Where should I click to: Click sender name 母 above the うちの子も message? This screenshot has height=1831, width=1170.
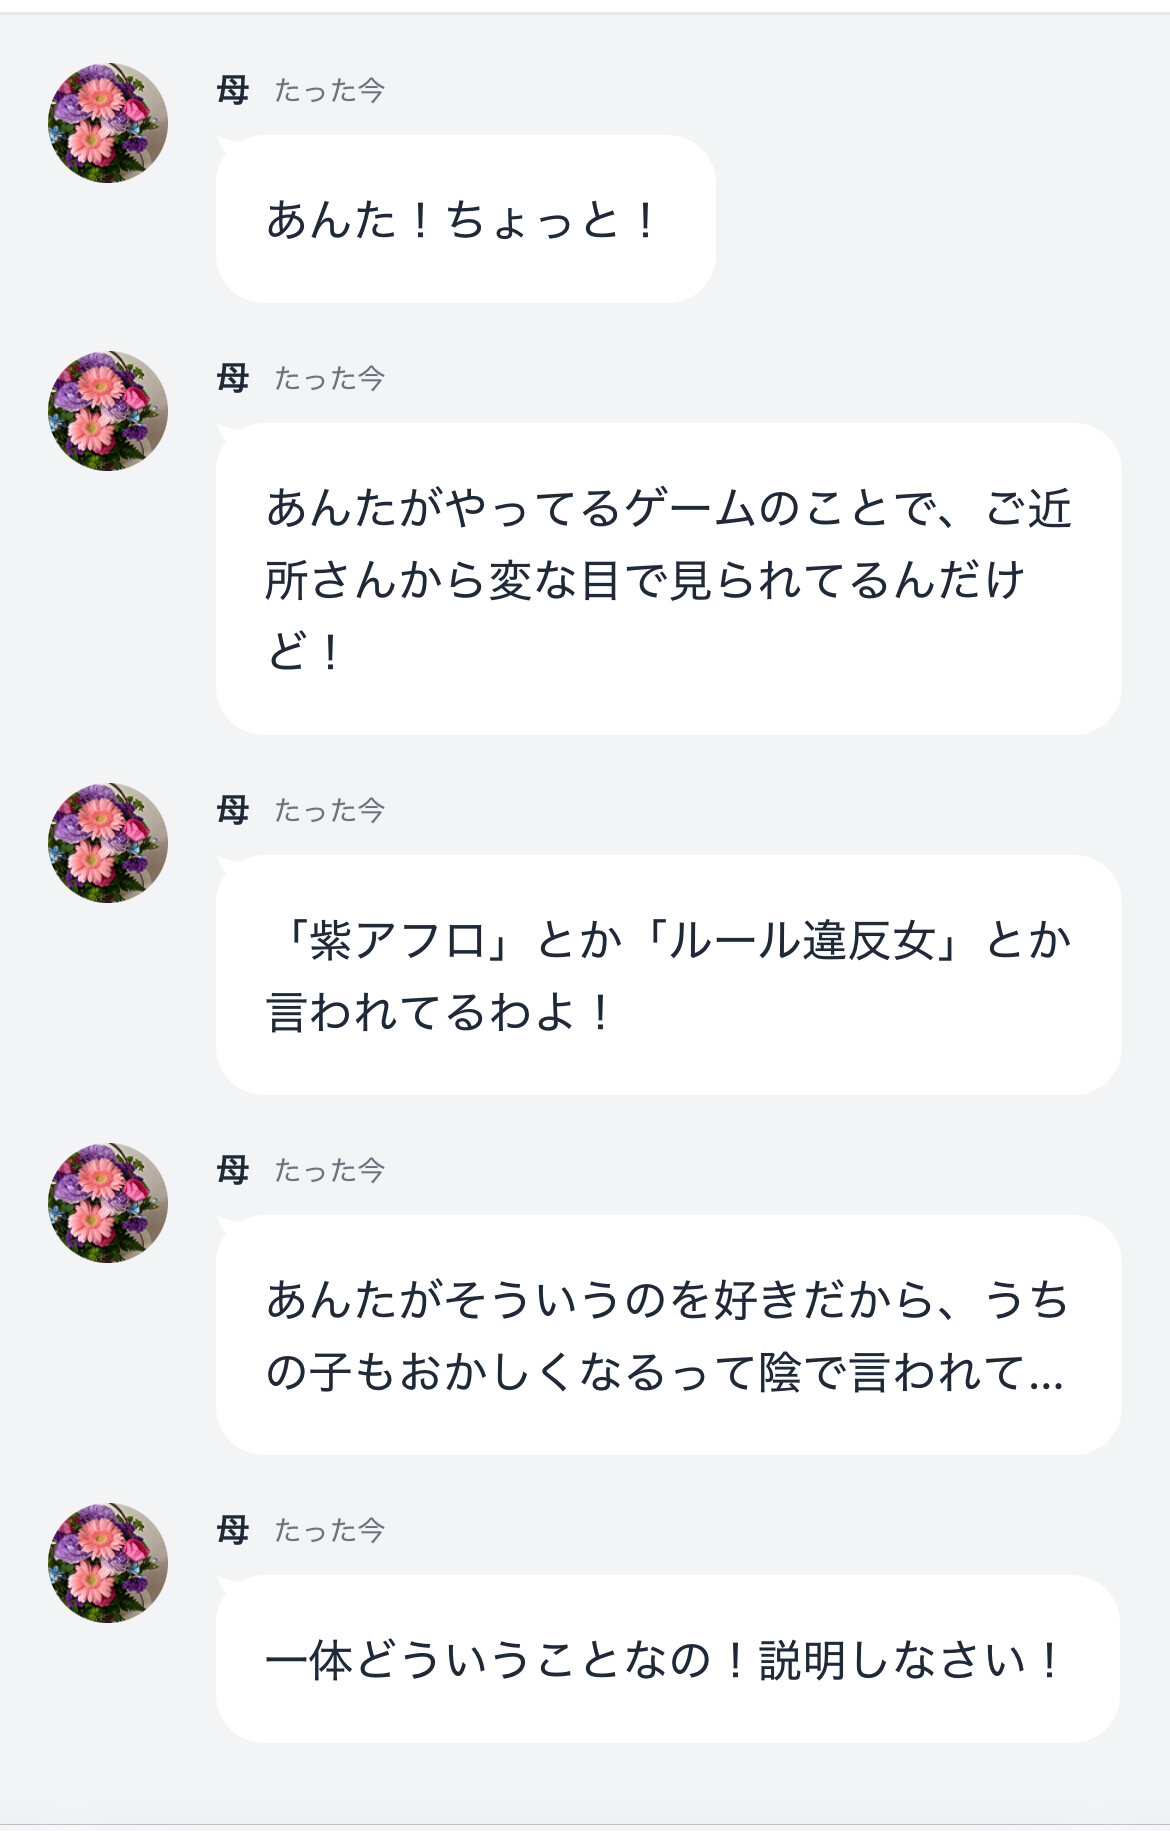233,1171
